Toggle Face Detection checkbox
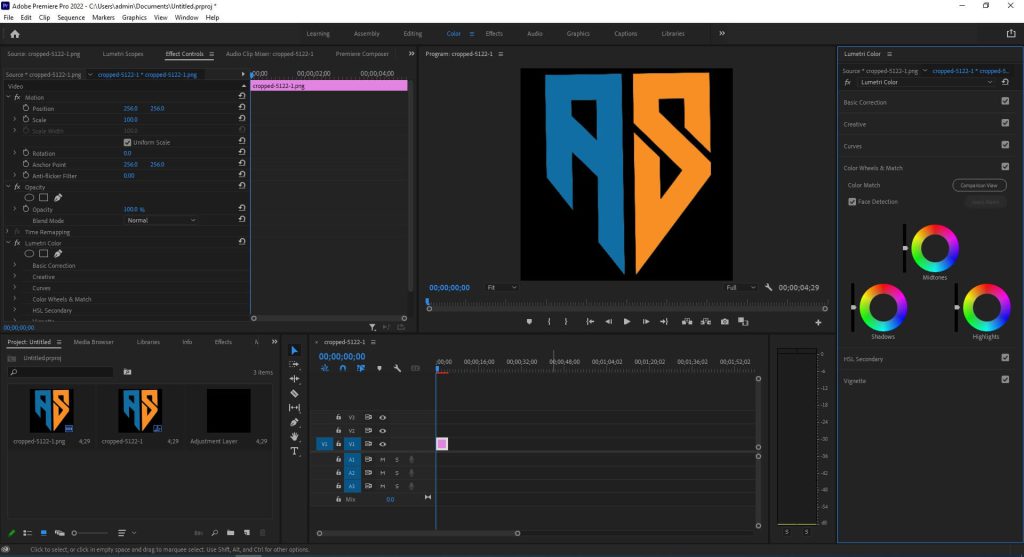Screen dimensions: 1024x557 [x=852, y=202]
